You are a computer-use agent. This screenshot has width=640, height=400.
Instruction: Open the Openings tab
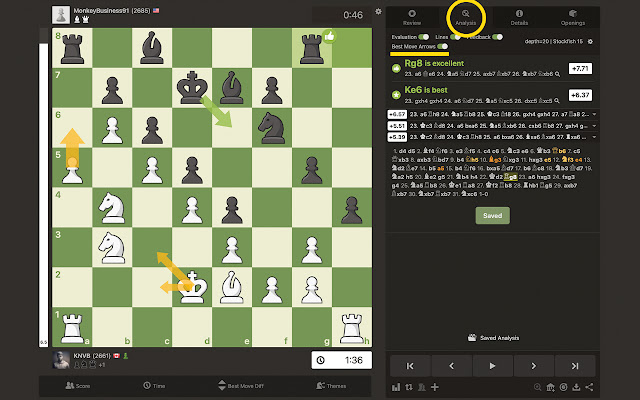coord(573,18)
